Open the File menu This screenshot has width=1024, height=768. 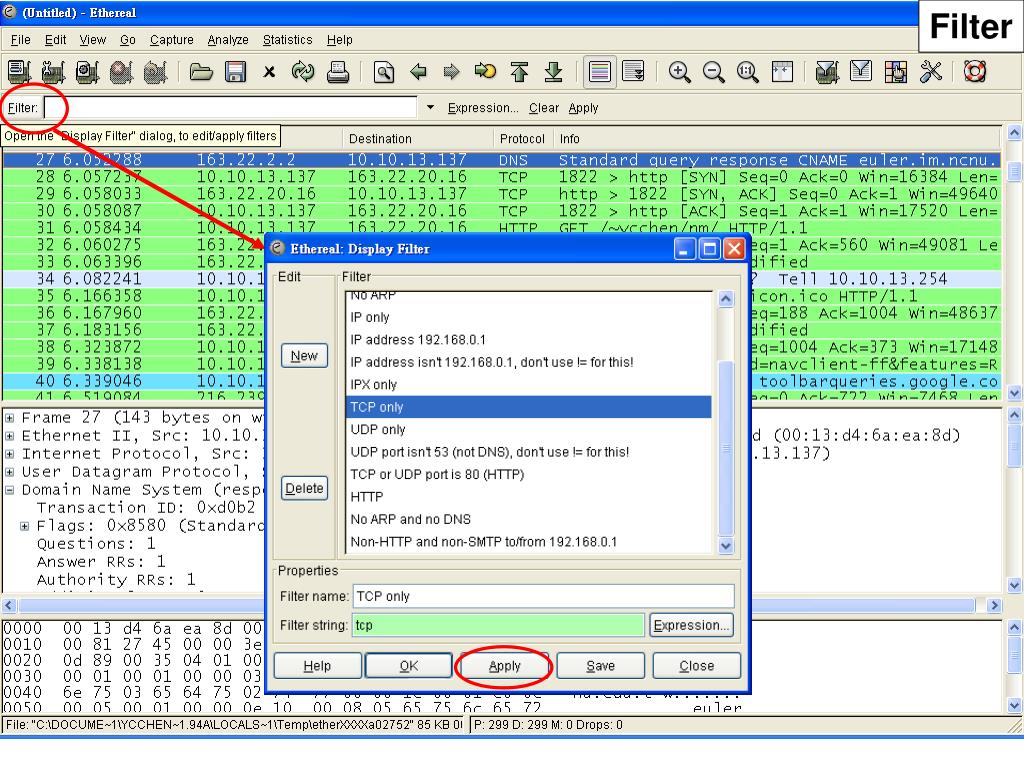coord(20,40)
